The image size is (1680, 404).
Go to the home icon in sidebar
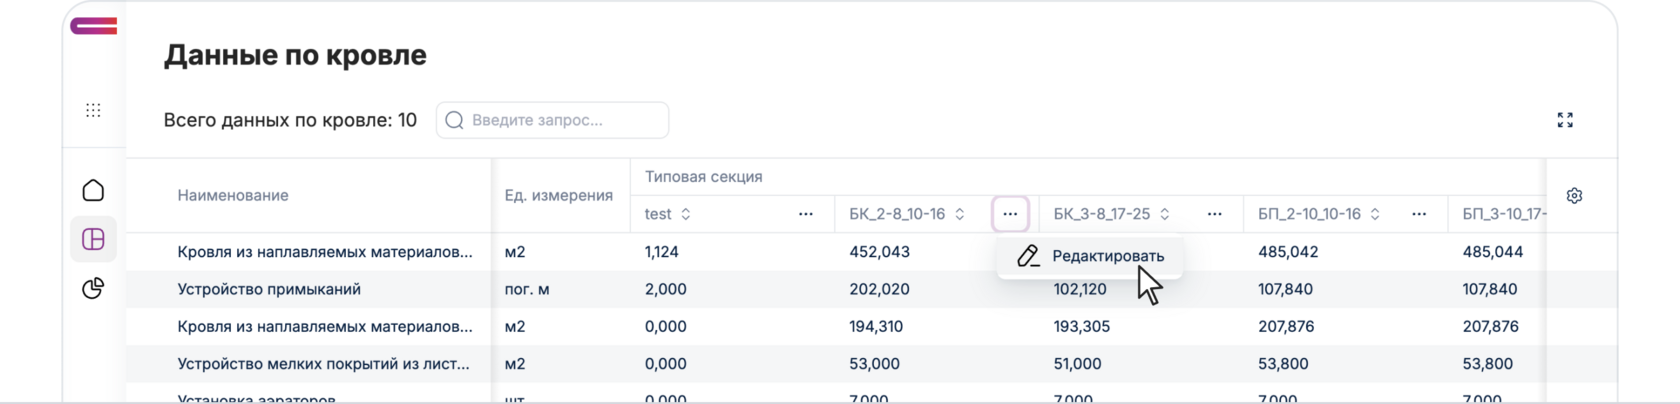pos(93,190)
